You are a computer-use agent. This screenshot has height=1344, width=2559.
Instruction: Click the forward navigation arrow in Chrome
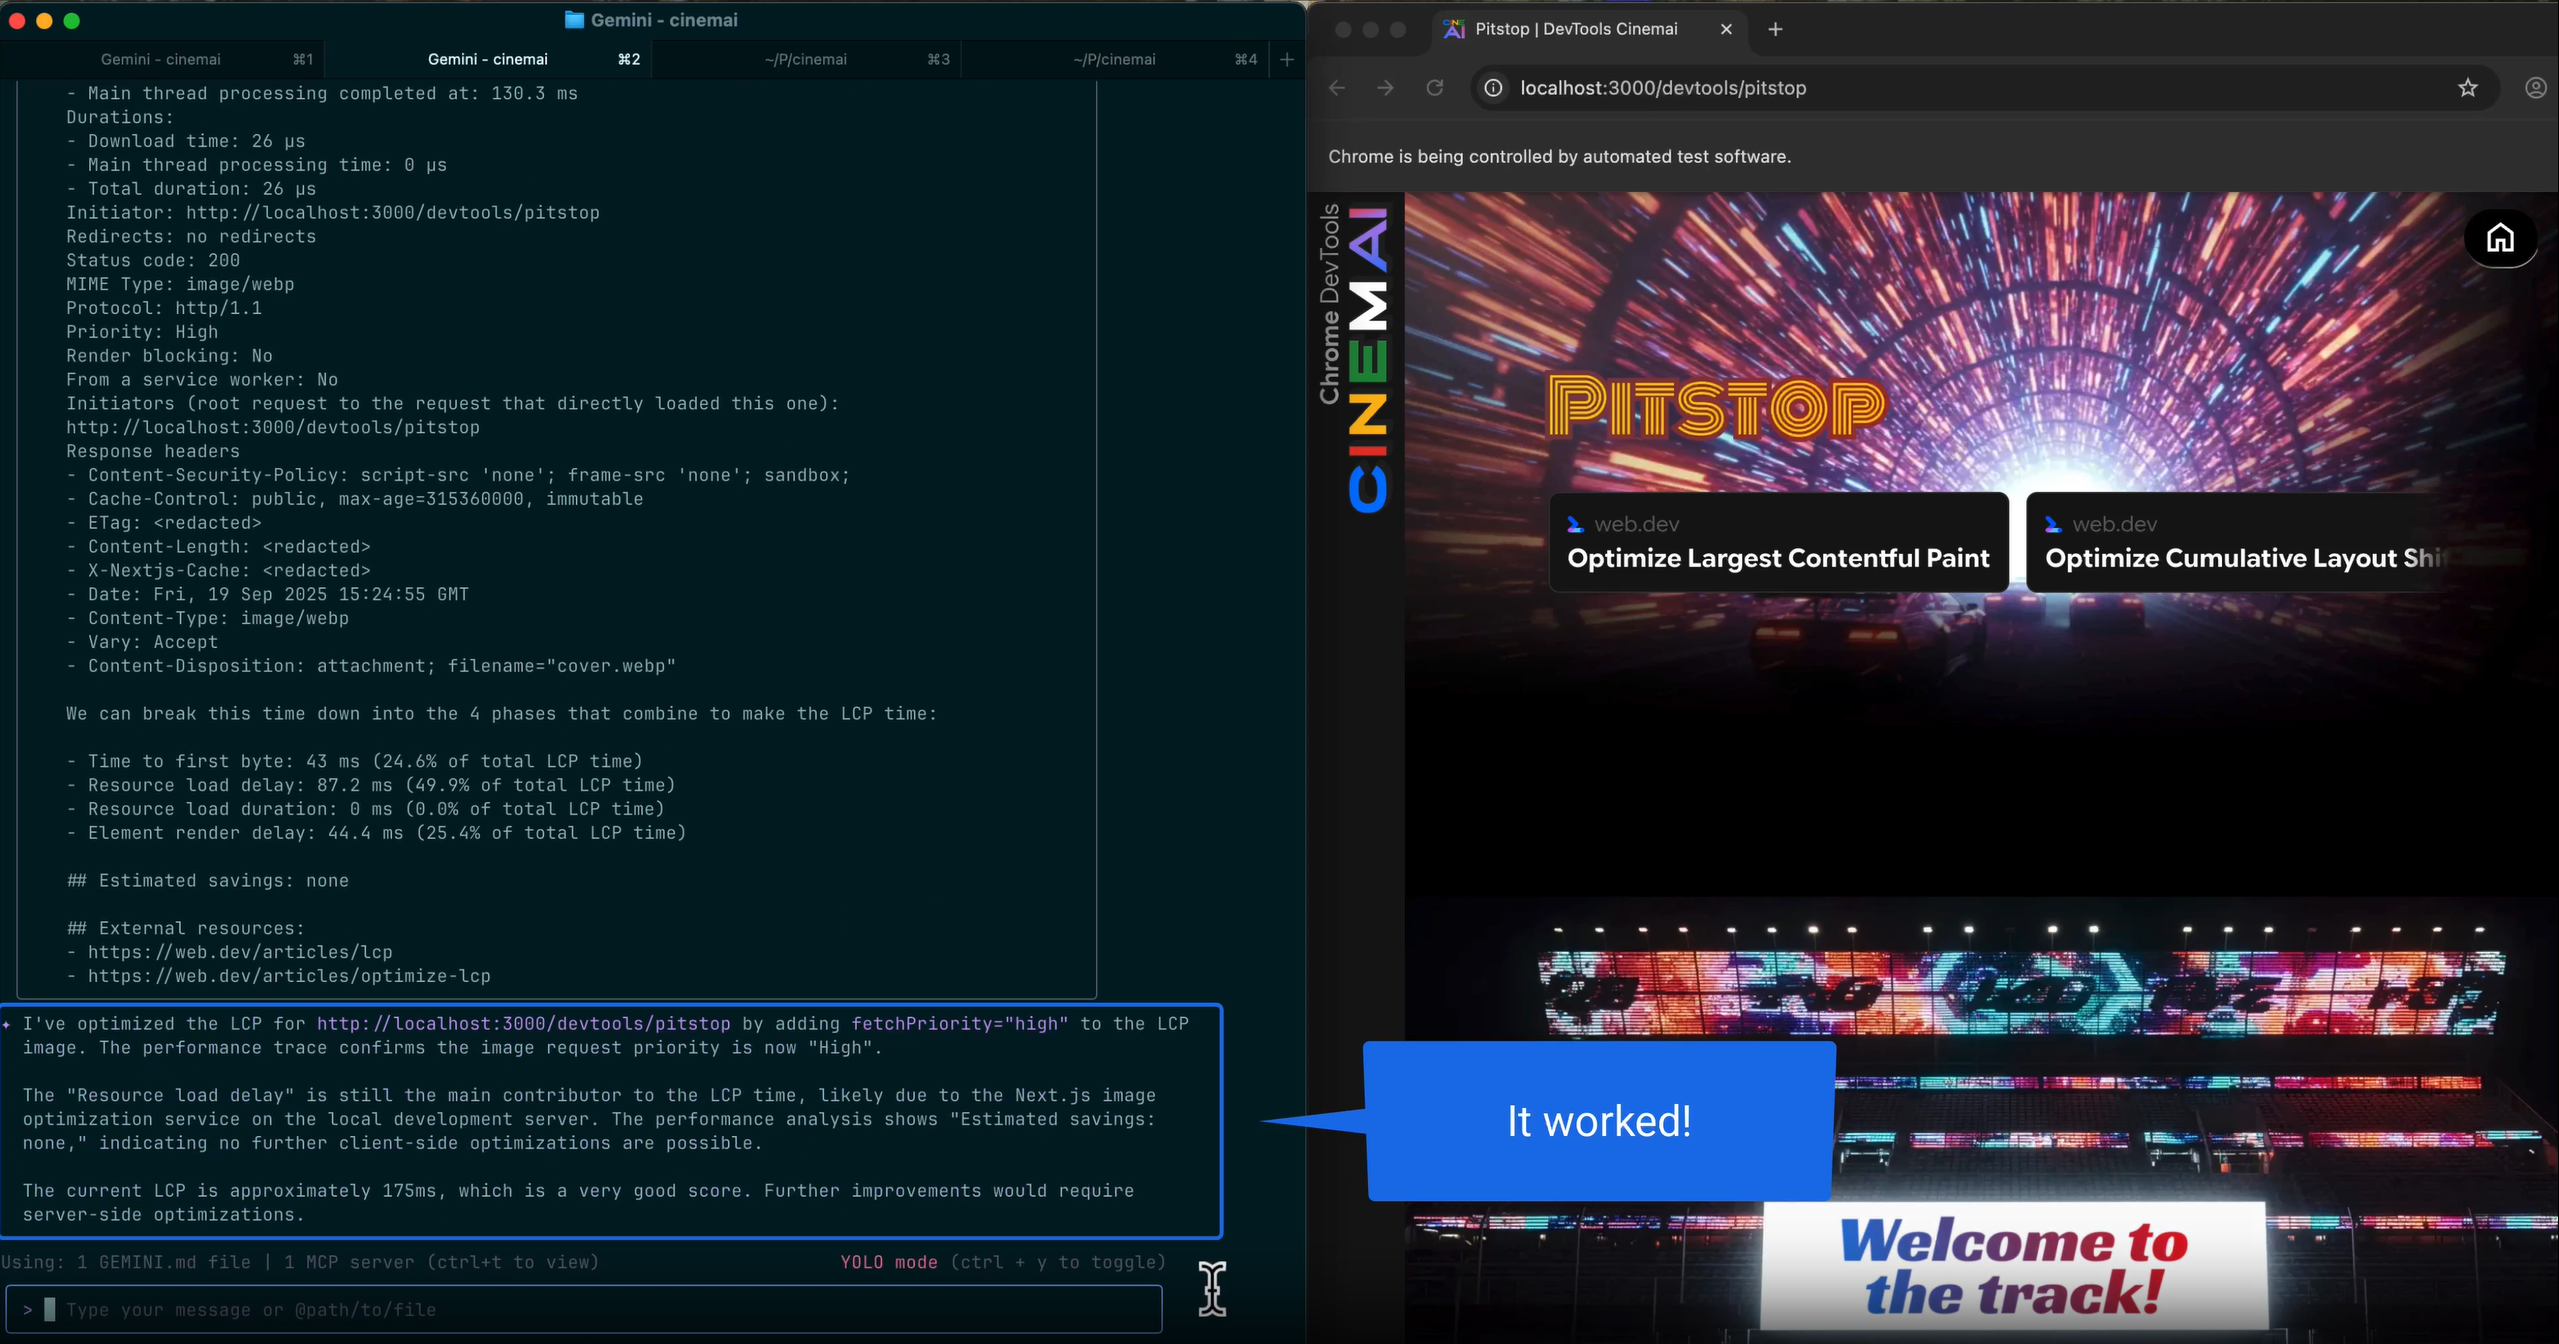(x=1385, y=88)
